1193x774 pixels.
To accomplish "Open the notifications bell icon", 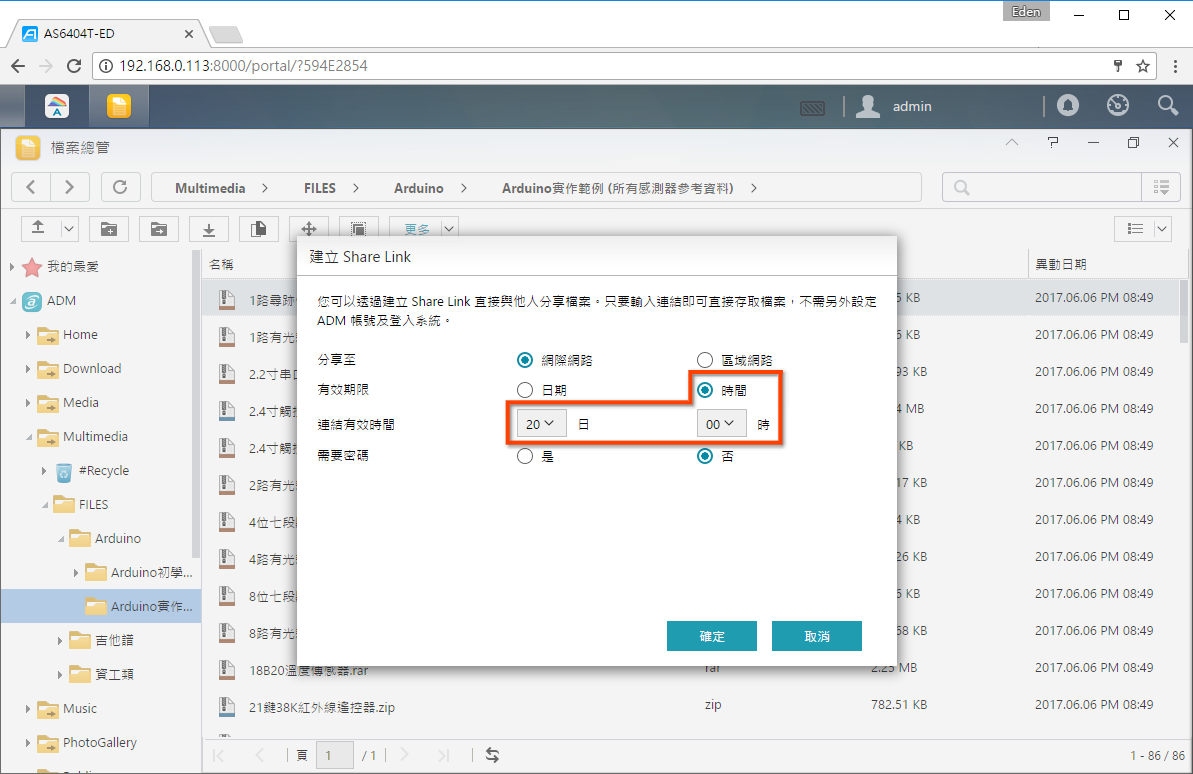I will [x=1067, y=106].
